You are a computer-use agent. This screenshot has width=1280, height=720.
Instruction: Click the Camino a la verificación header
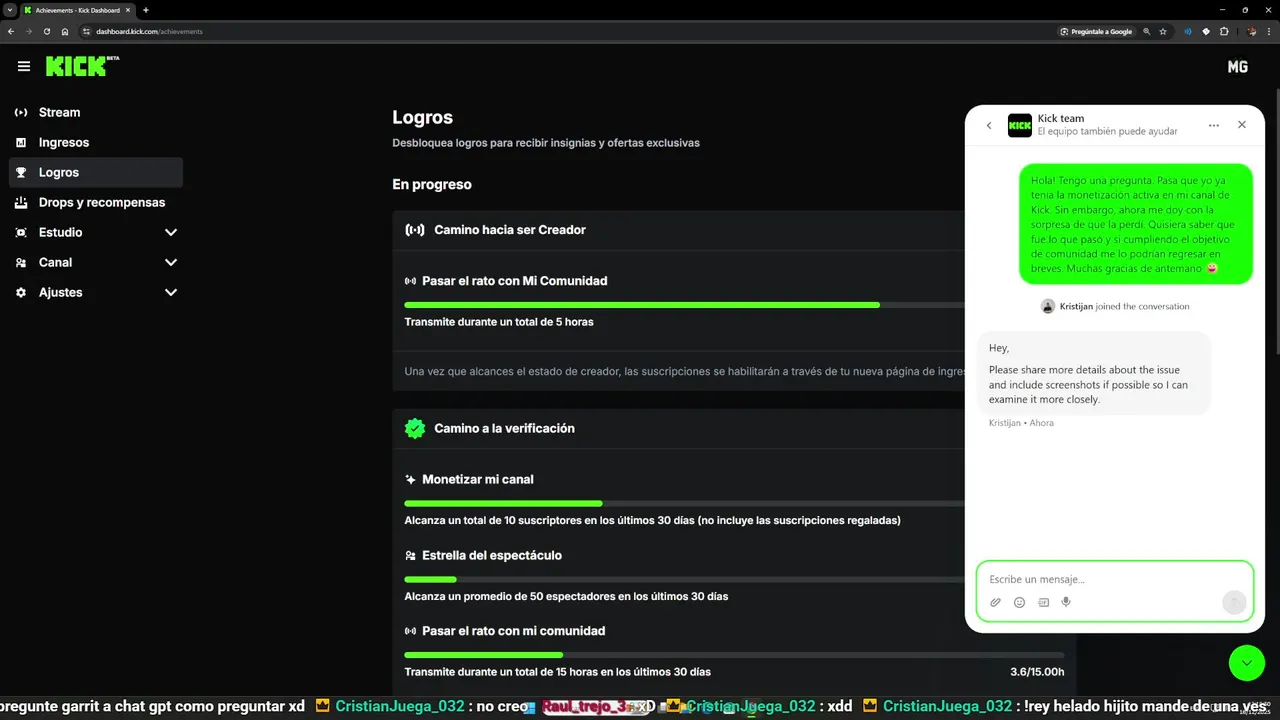tap(504, 428)
